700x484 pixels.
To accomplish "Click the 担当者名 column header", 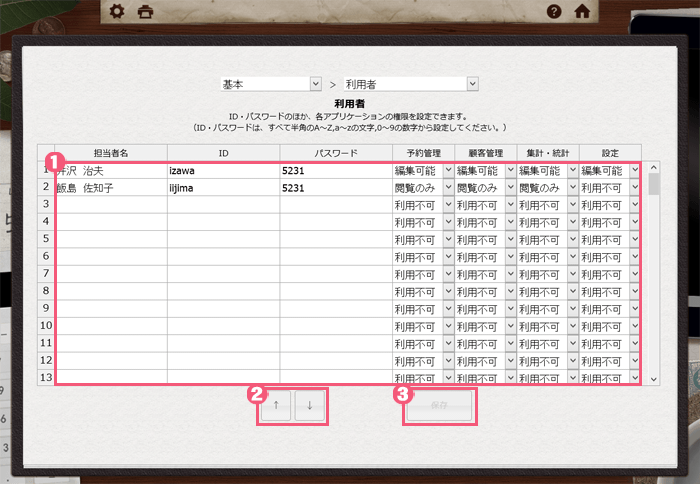I will (111, 153).
